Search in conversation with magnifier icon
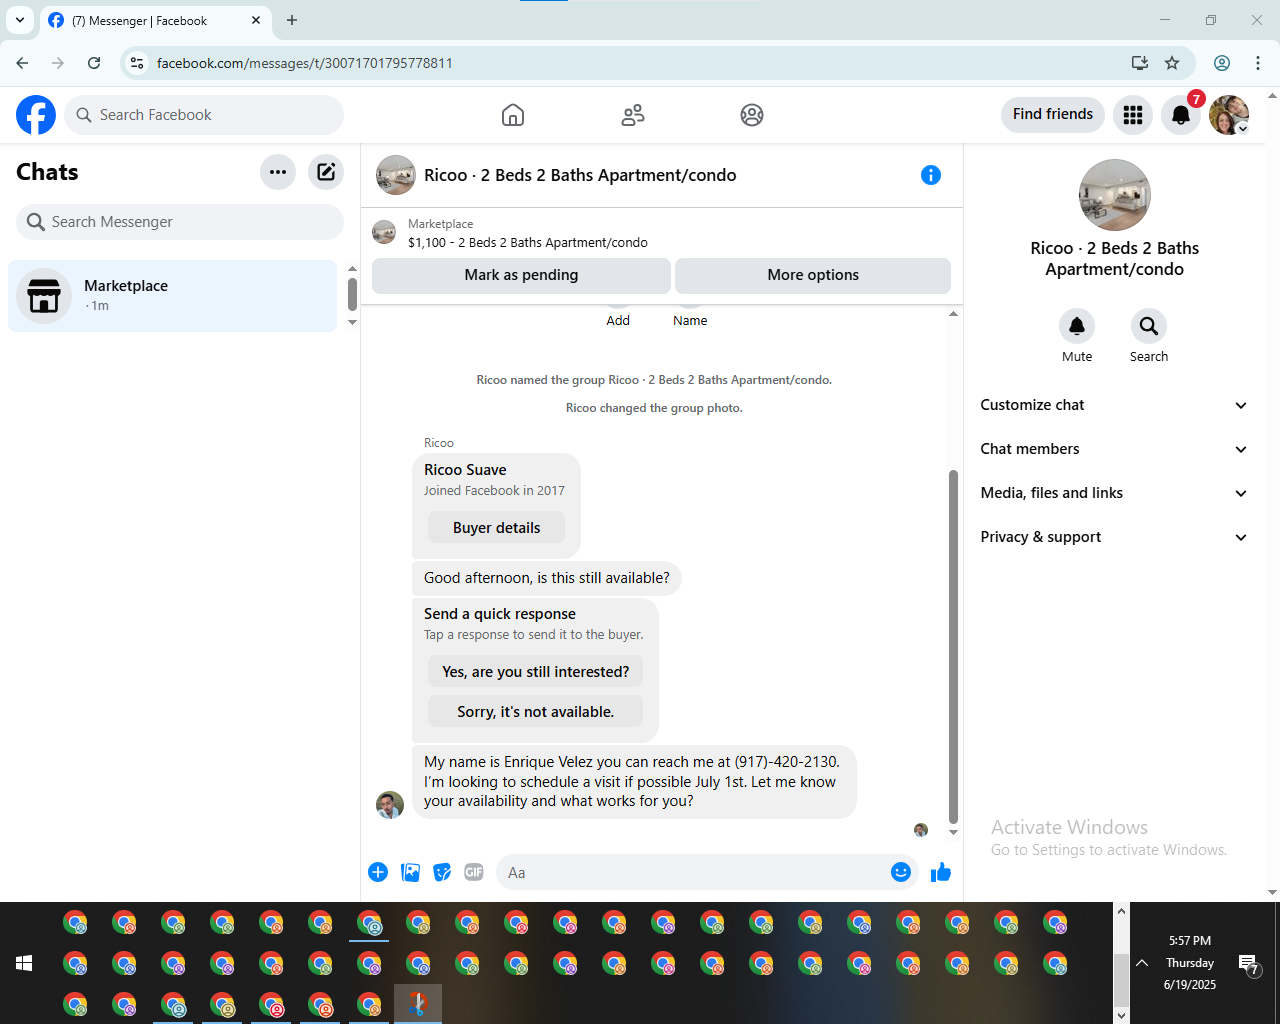Screen dimensions: 1280x1024 [1149, 326]
